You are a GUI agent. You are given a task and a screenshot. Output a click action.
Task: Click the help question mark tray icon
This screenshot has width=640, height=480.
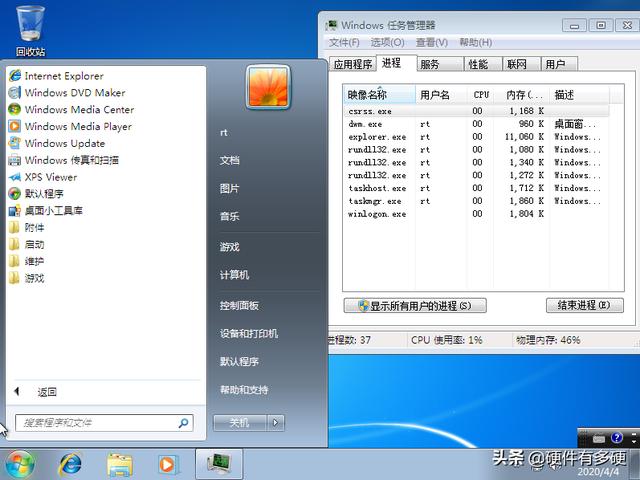pos(616,438)
